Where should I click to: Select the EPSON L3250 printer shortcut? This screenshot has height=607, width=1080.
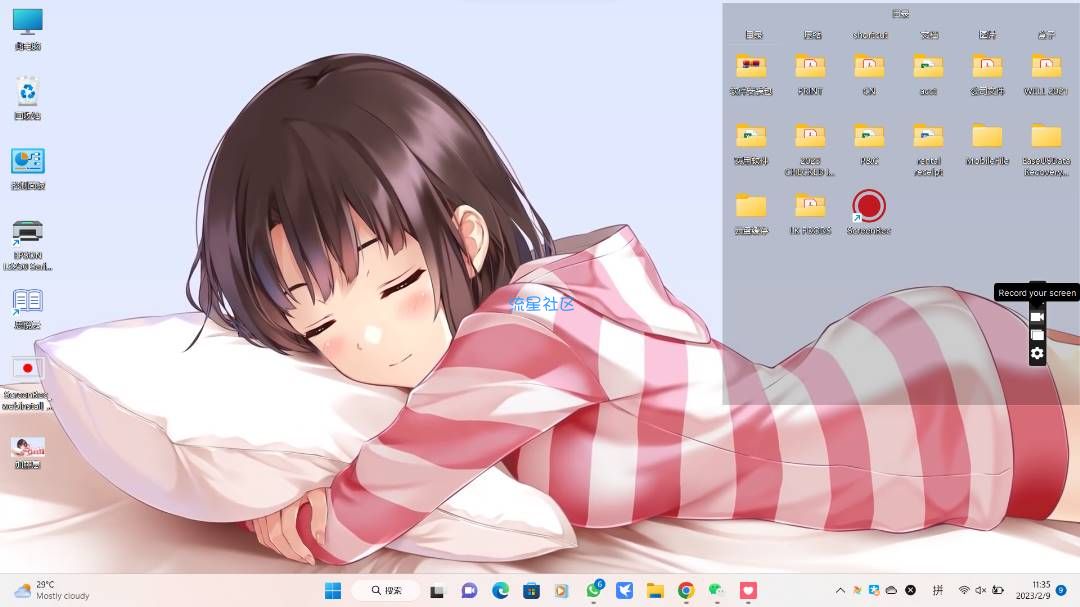tap(28, 245)
